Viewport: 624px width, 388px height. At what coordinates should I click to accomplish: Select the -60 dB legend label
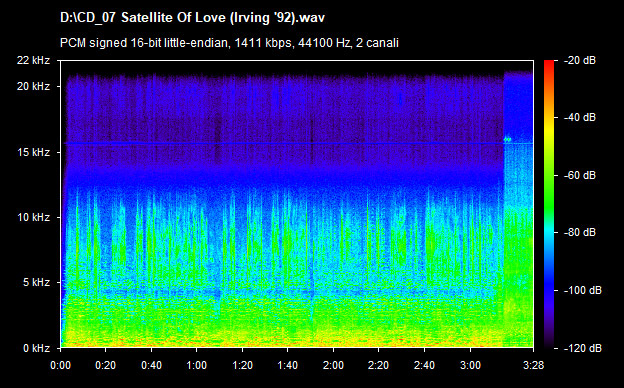pyautogui.click(x=580, y=175)
